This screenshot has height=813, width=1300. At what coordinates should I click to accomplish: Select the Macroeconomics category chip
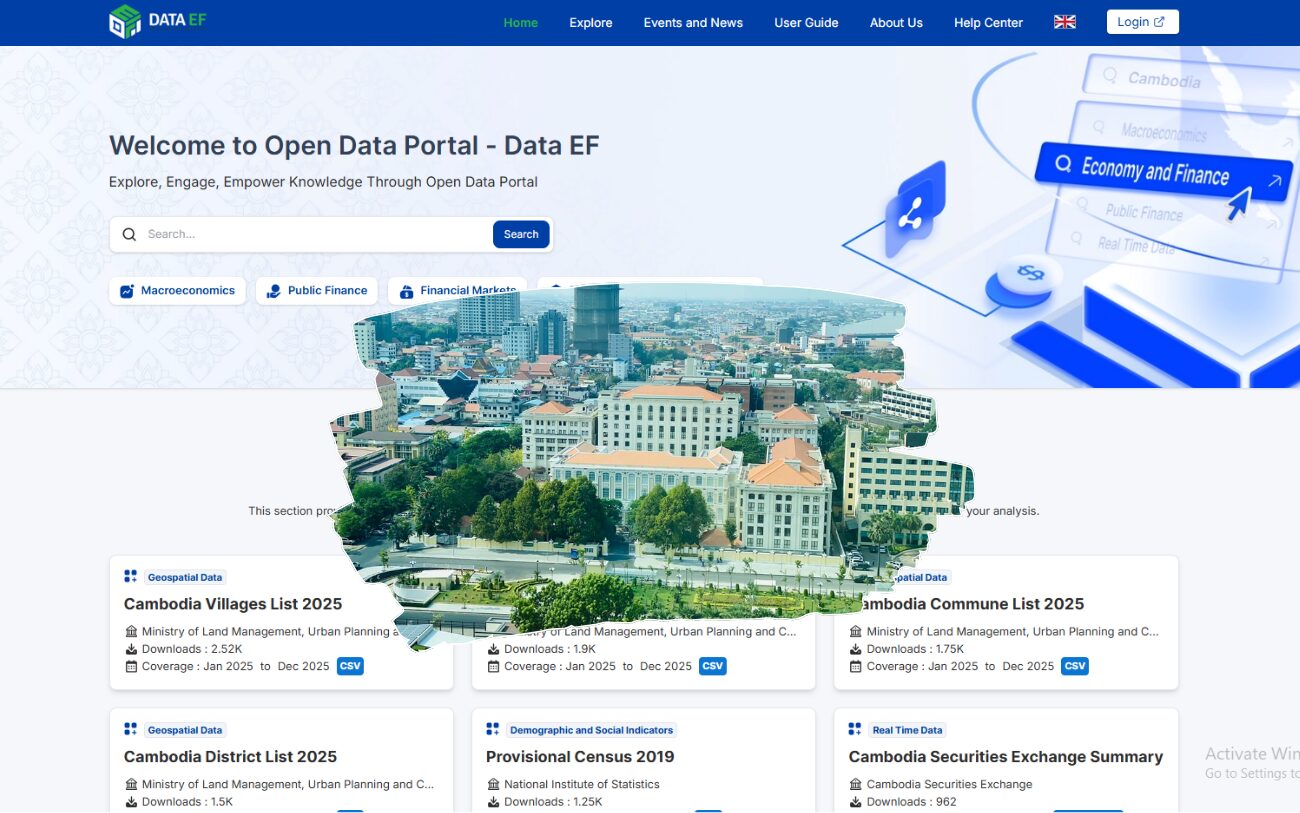click(x=177, y=290)
